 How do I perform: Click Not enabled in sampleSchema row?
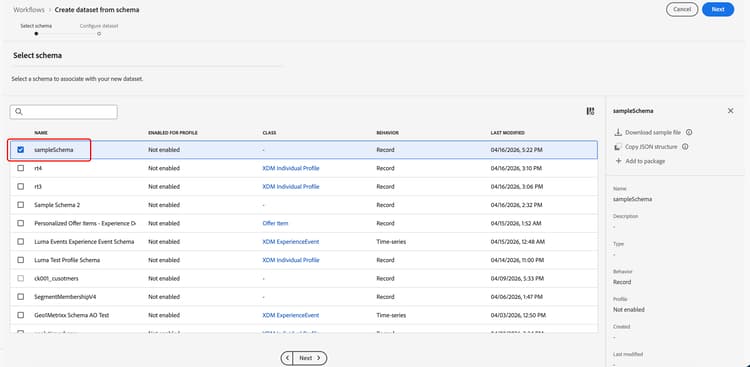164,150
